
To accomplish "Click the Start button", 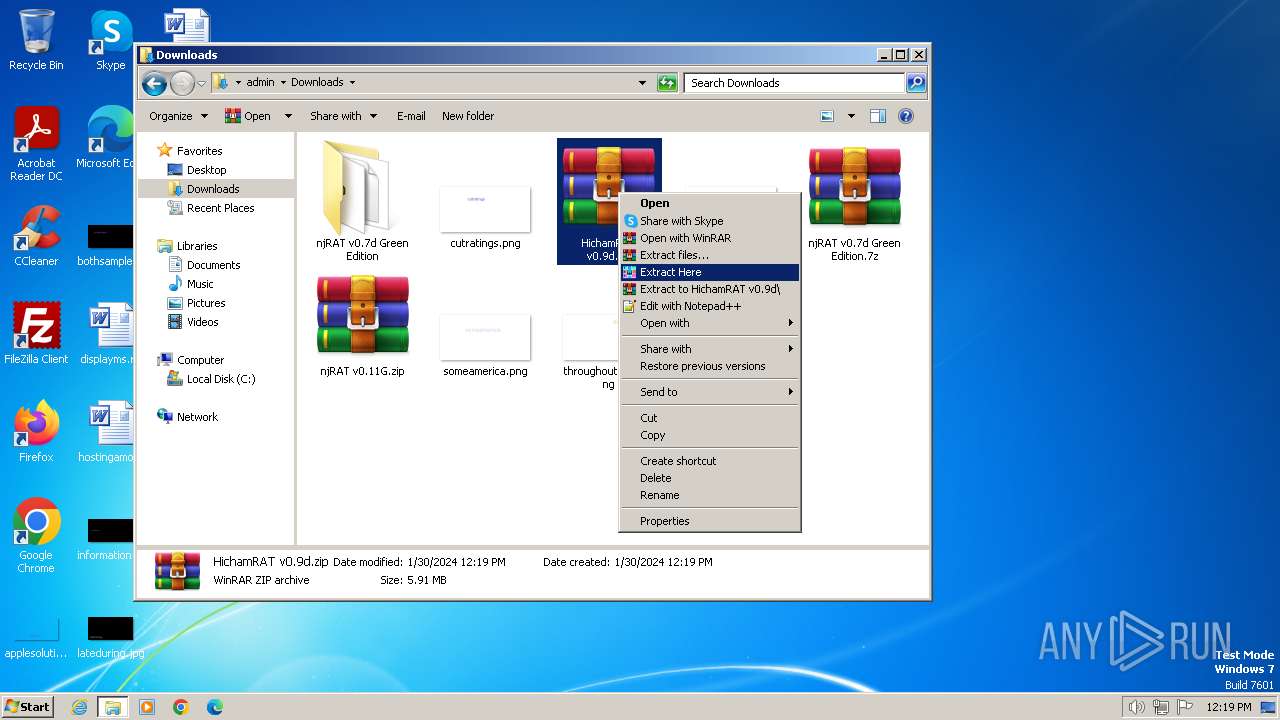I will click(27, 706).
